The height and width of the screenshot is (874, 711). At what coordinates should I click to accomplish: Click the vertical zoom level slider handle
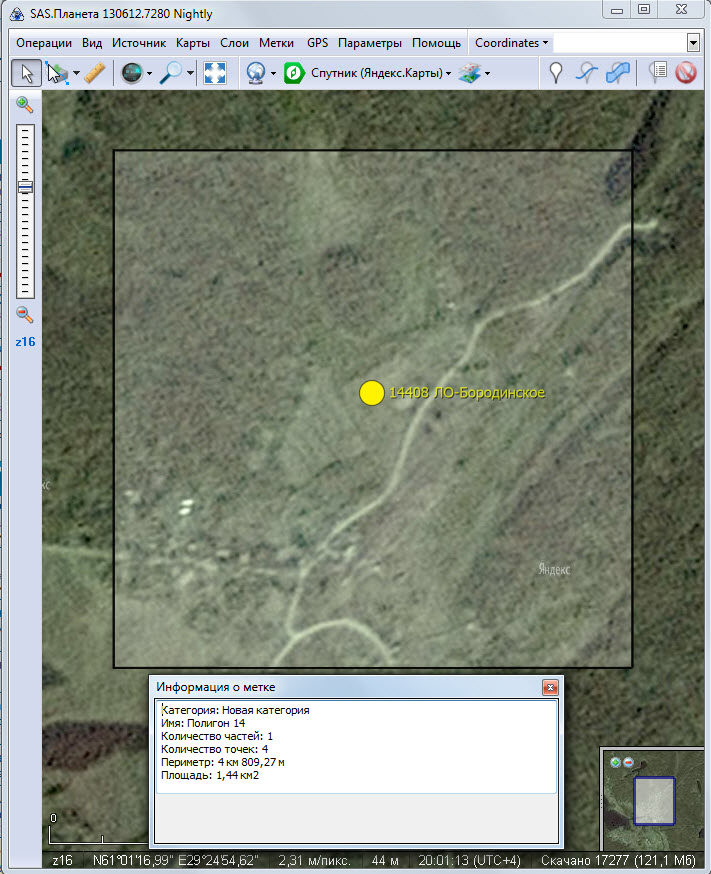[25, 187]
